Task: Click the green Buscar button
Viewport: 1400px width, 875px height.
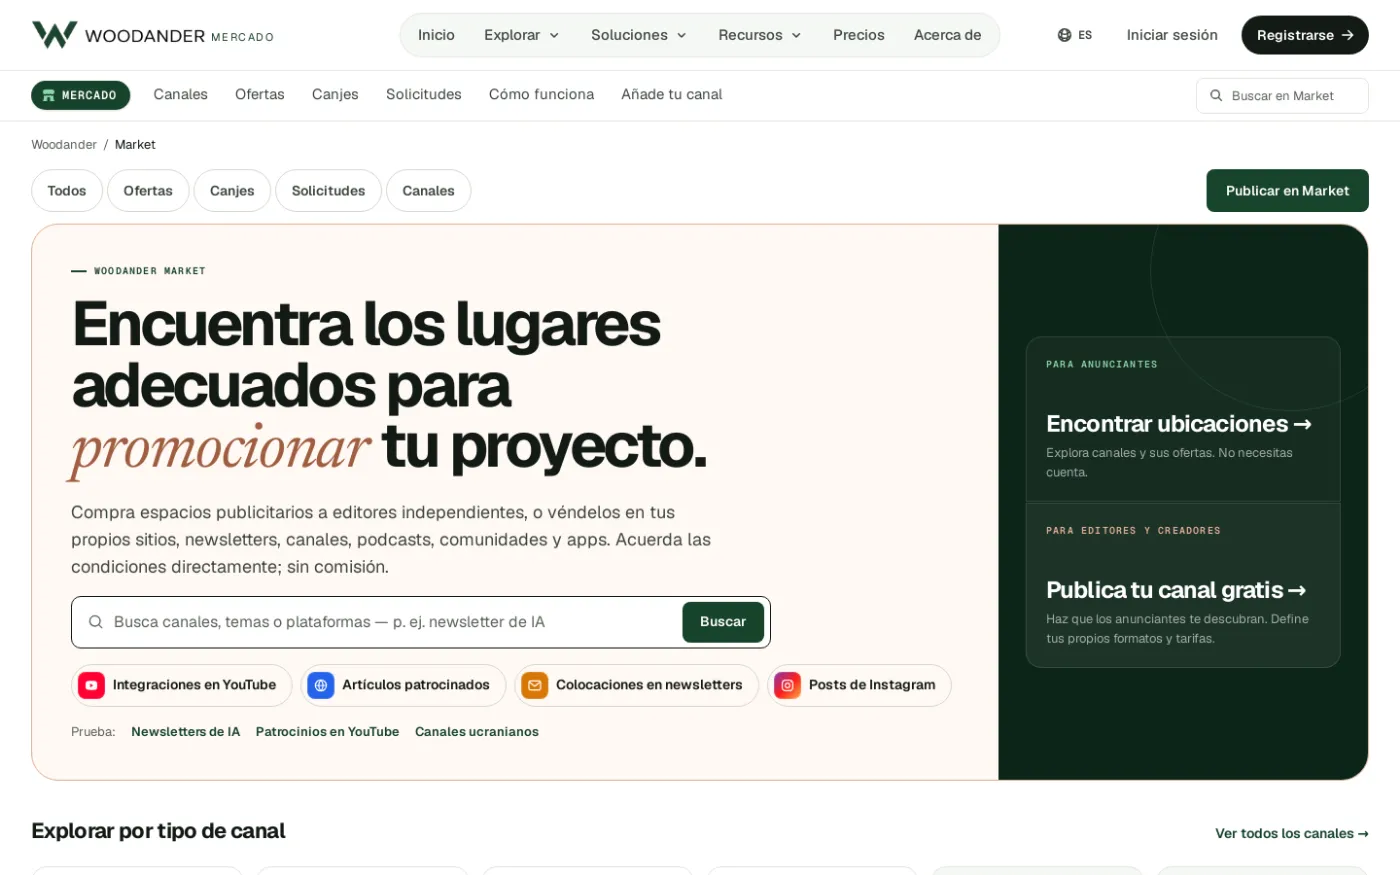Action: (723, 622)
